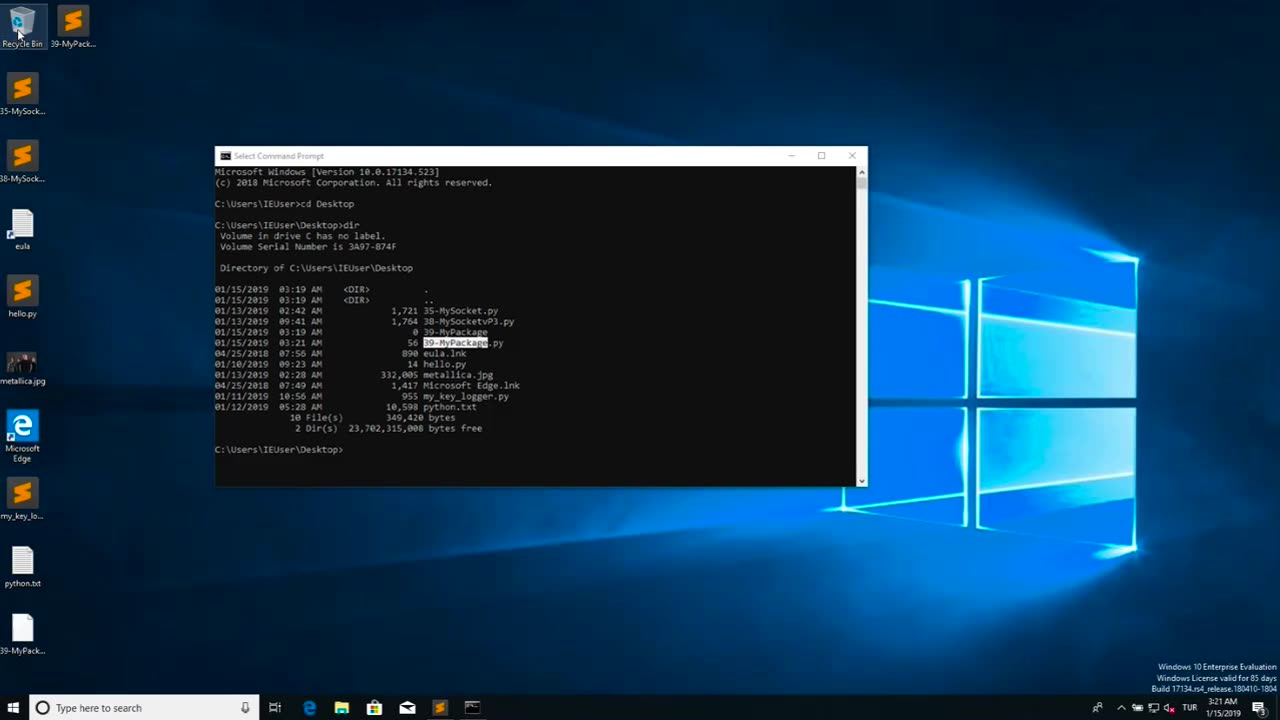Select the 39-MyPack Sublime file icon on desktop
This screenshot has height=720, width=1280.
(72, 27)
